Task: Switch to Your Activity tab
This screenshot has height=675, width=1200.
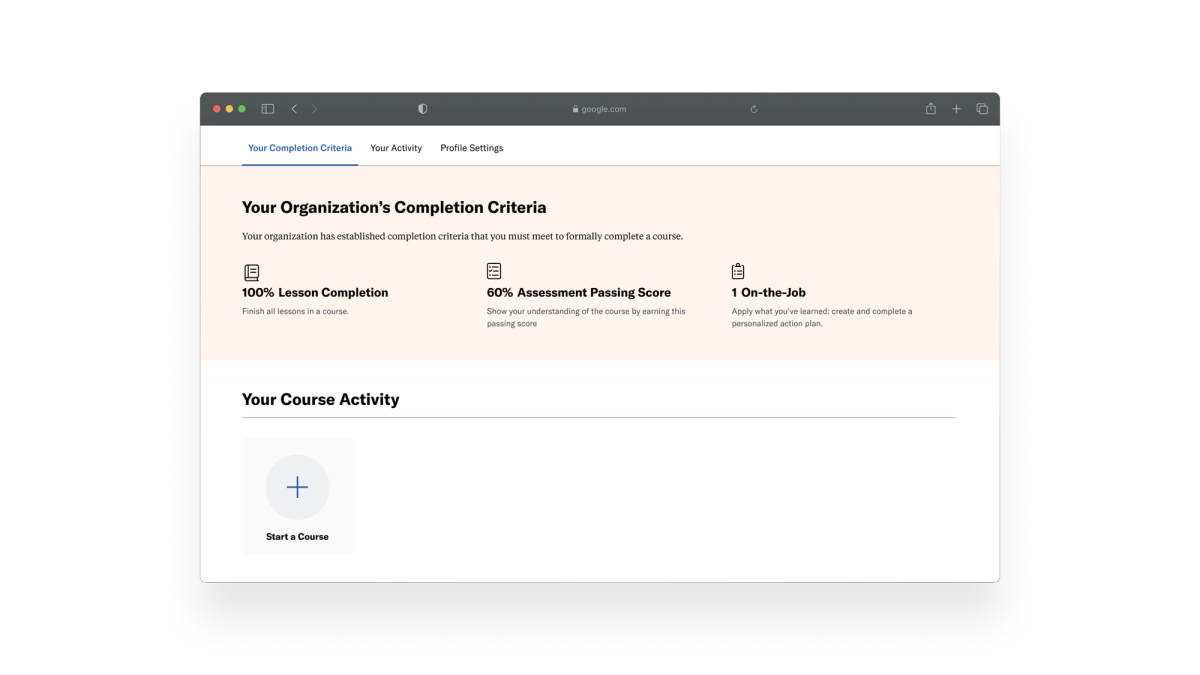Action: click(396, 148)
